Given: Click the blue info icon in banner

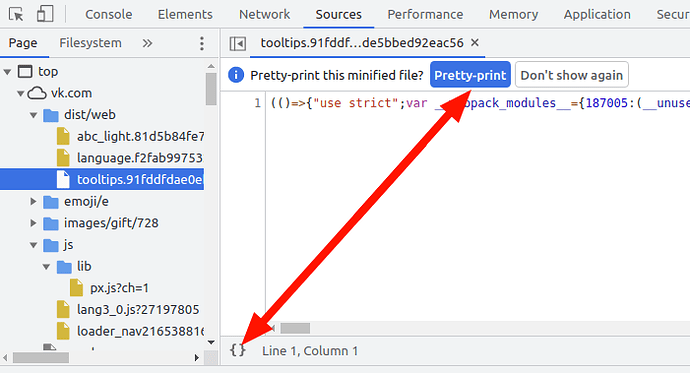Looking at the screenshot, I should pyautogui.click(x=236, y=75).
